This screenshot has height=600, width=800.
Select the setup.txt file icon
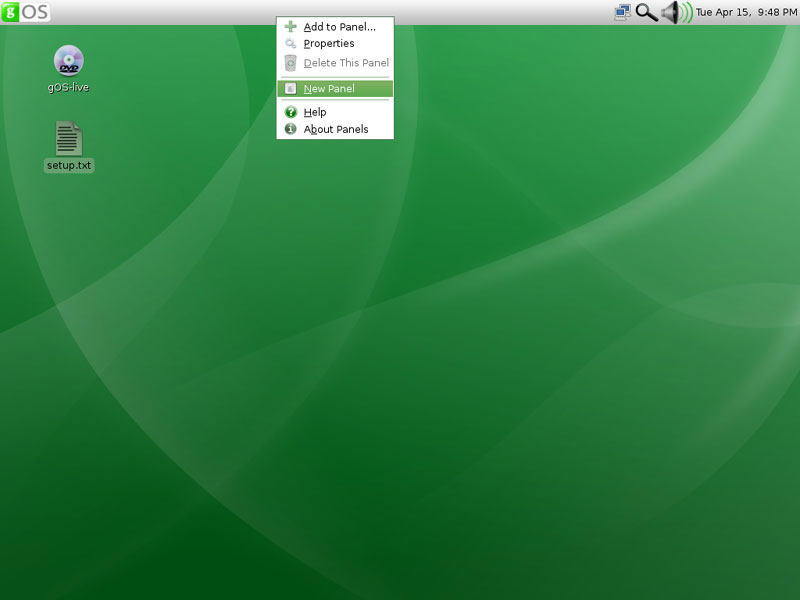pyautogui.click(x=68, y=138)
